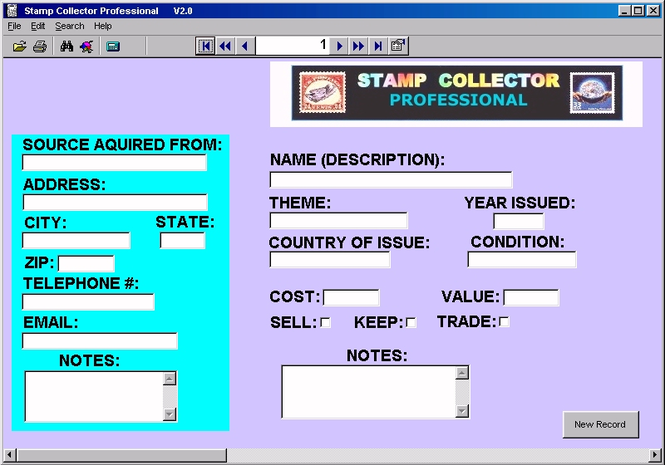Click into the YEAR ISSUED field

point(519,221)
